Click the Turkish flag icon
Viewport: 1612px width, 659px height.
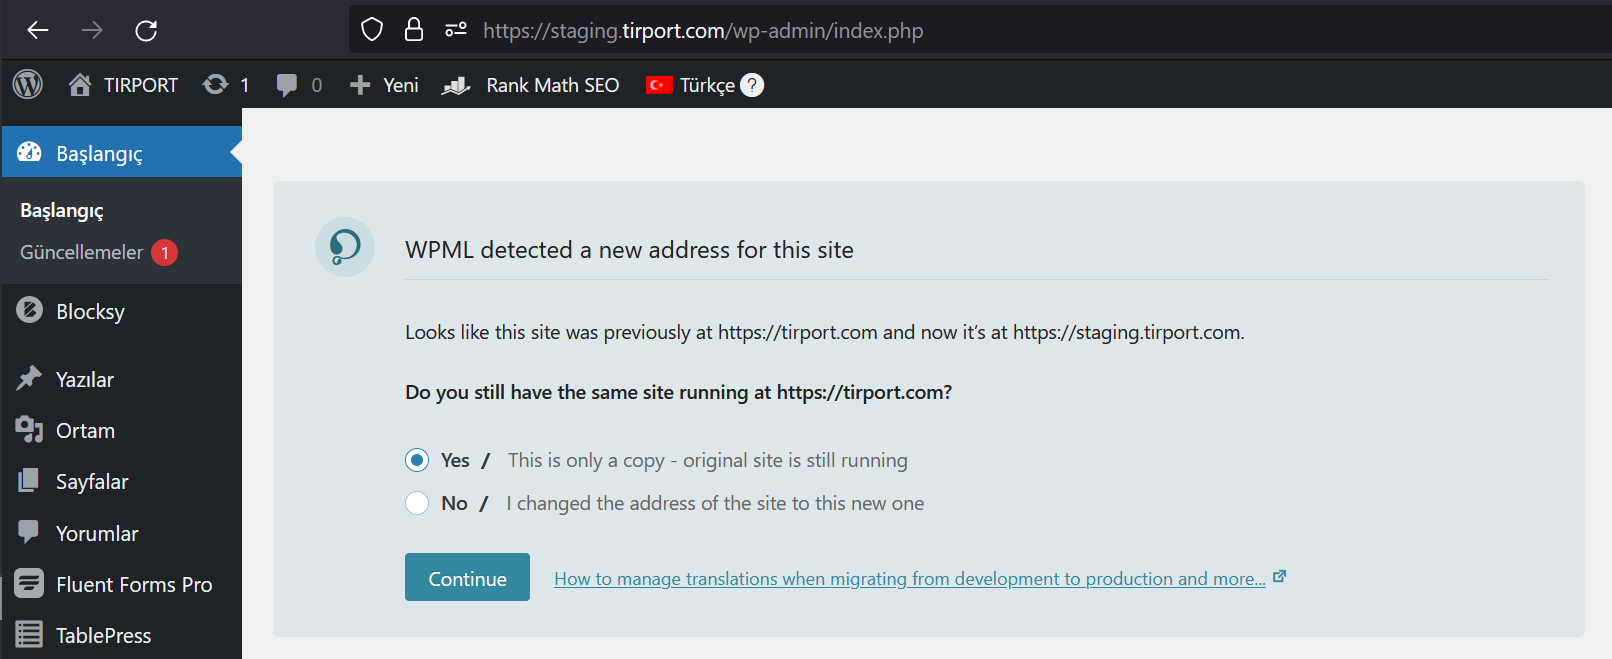point(659,85)
